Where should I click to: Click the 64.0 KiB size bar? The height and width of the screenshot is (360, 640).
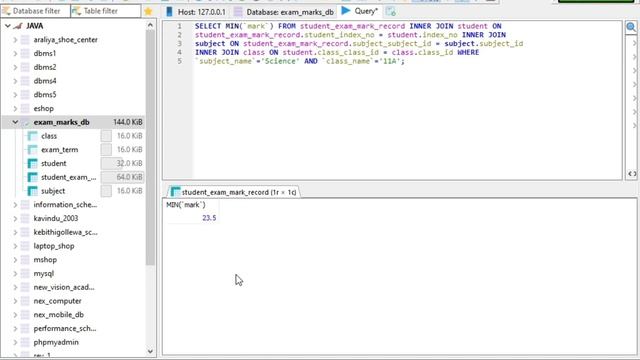pyautogui.click(x=122, y=177)
